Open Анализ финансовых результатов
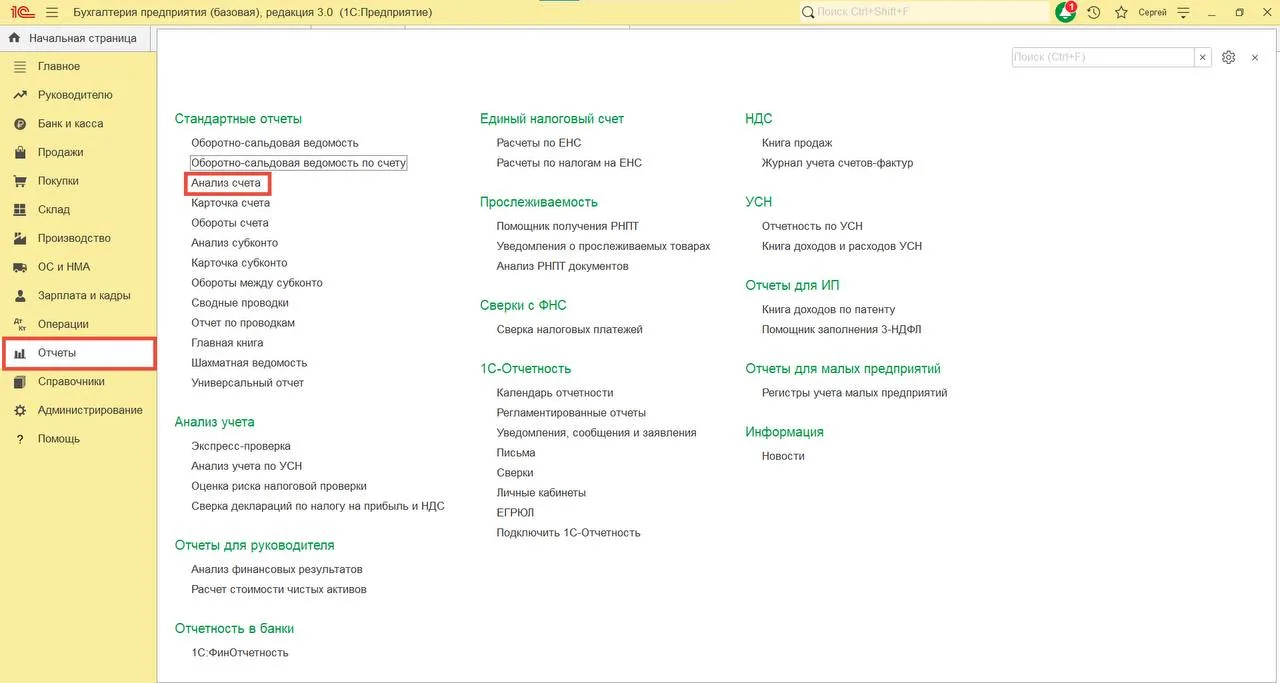 pyautogui.click(x=277, y=570)
